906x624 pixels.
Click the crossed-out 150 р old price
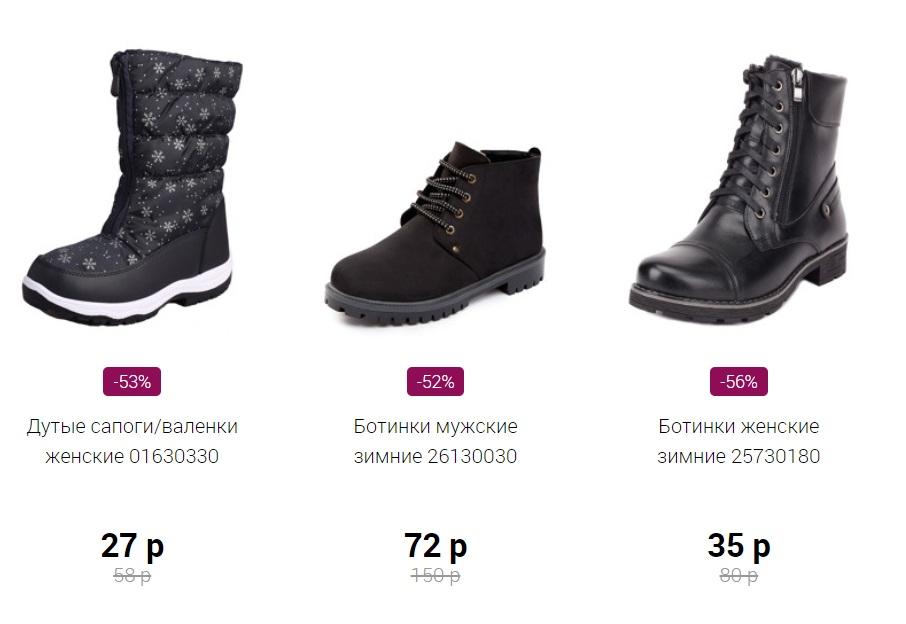[436, 576]
